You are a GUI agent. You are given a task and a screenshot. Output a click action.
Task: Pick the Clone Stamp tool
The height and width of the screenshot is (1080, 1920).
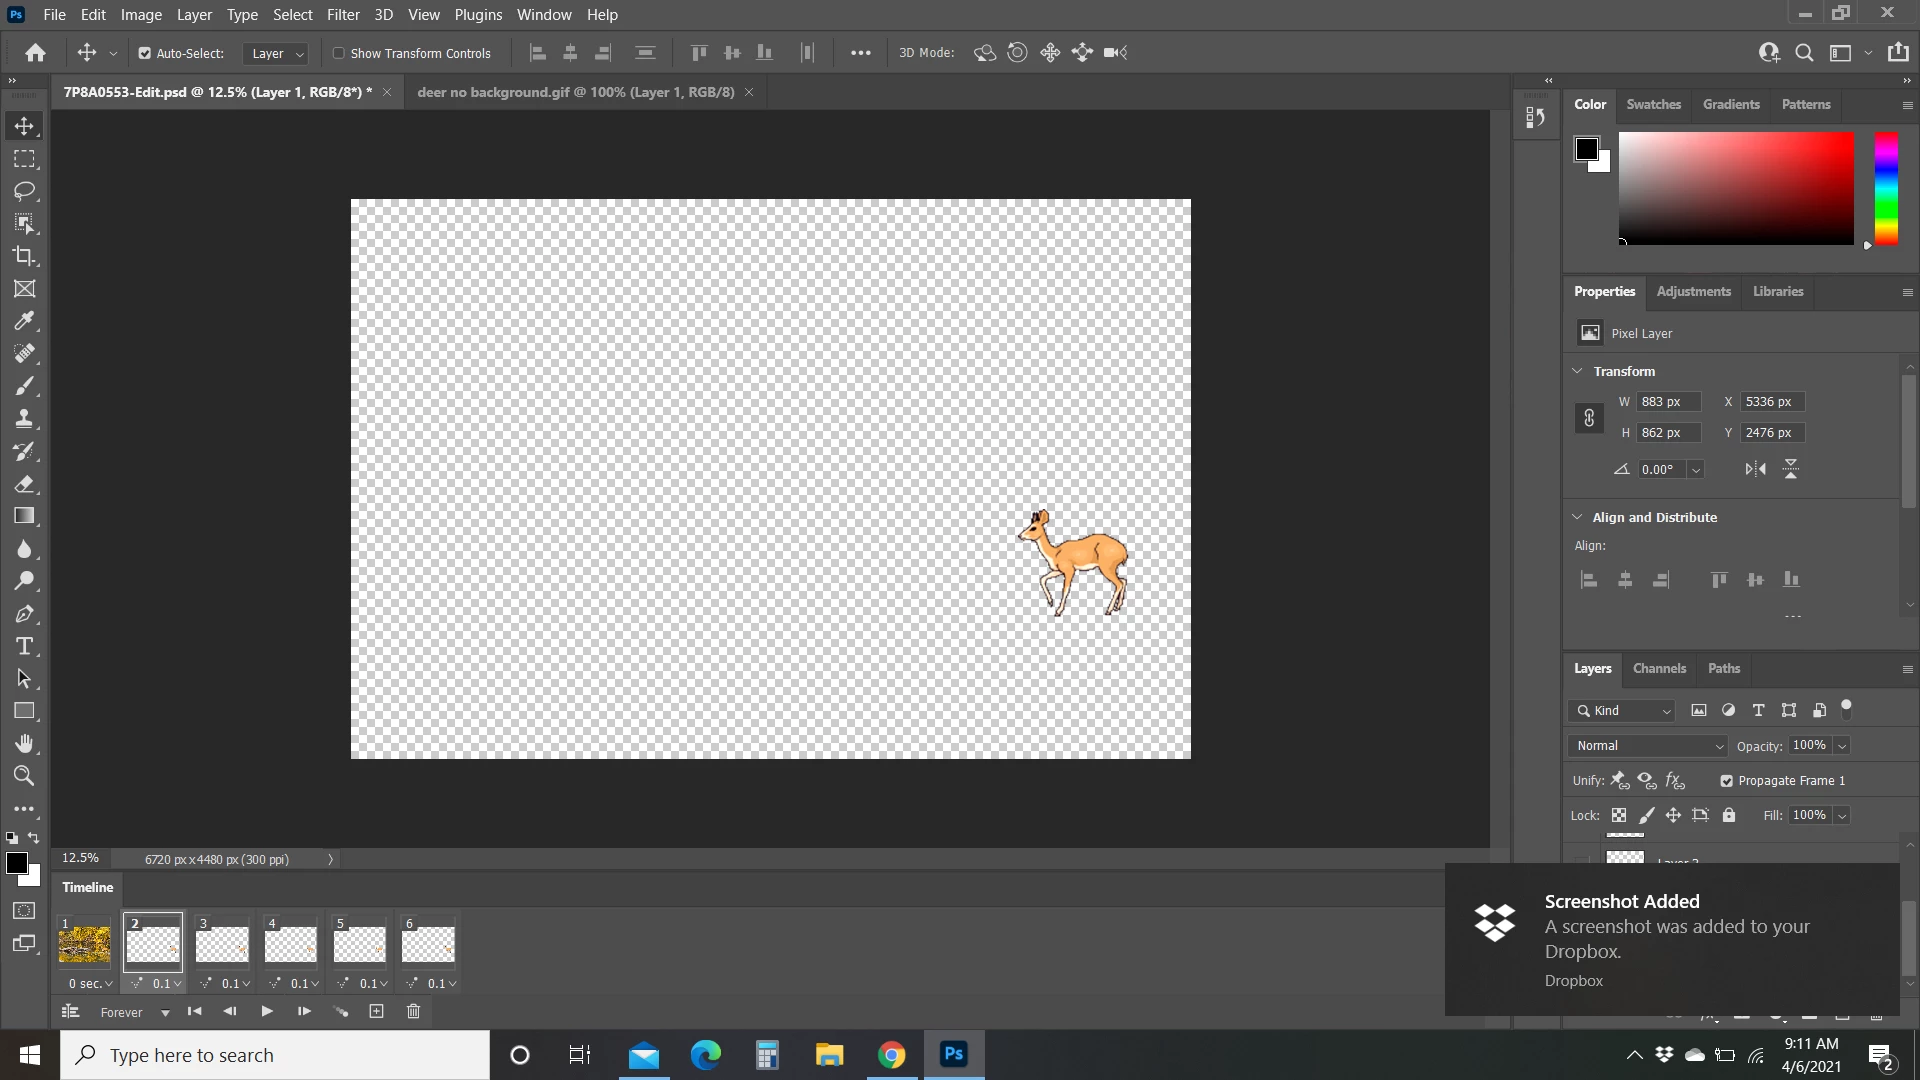coord(25,419)
